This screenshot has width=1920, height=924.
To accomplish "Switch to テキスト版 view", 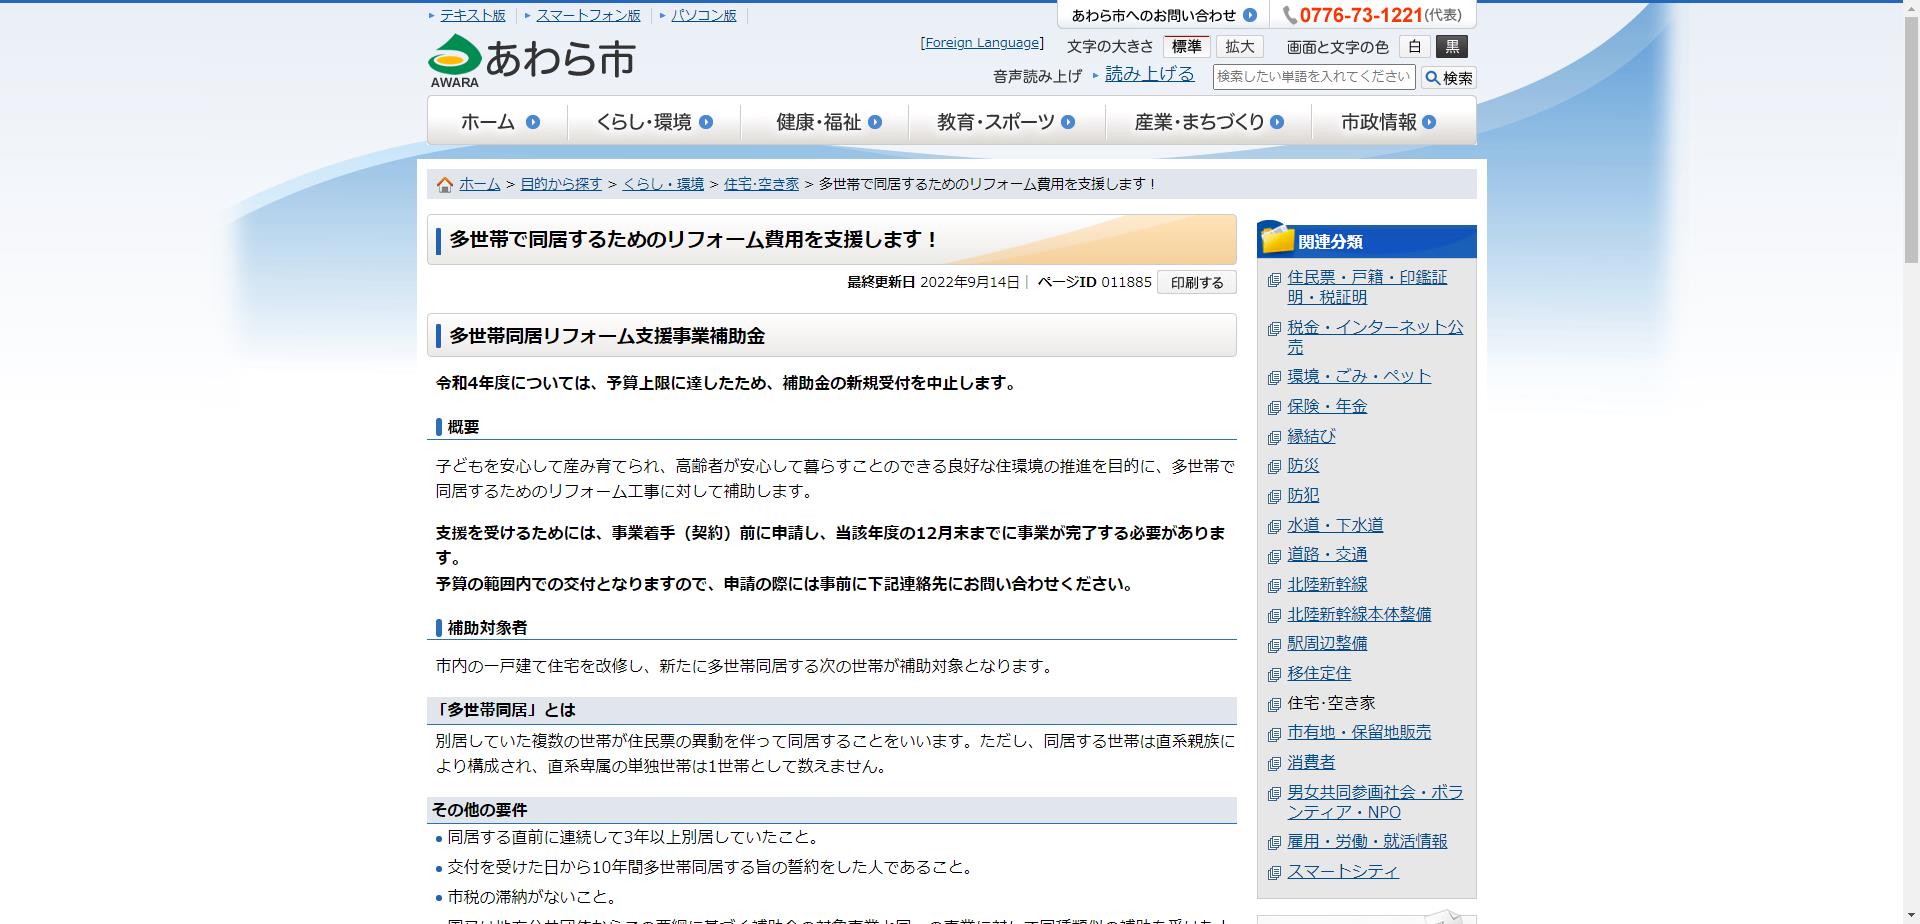I will [472, 16].
